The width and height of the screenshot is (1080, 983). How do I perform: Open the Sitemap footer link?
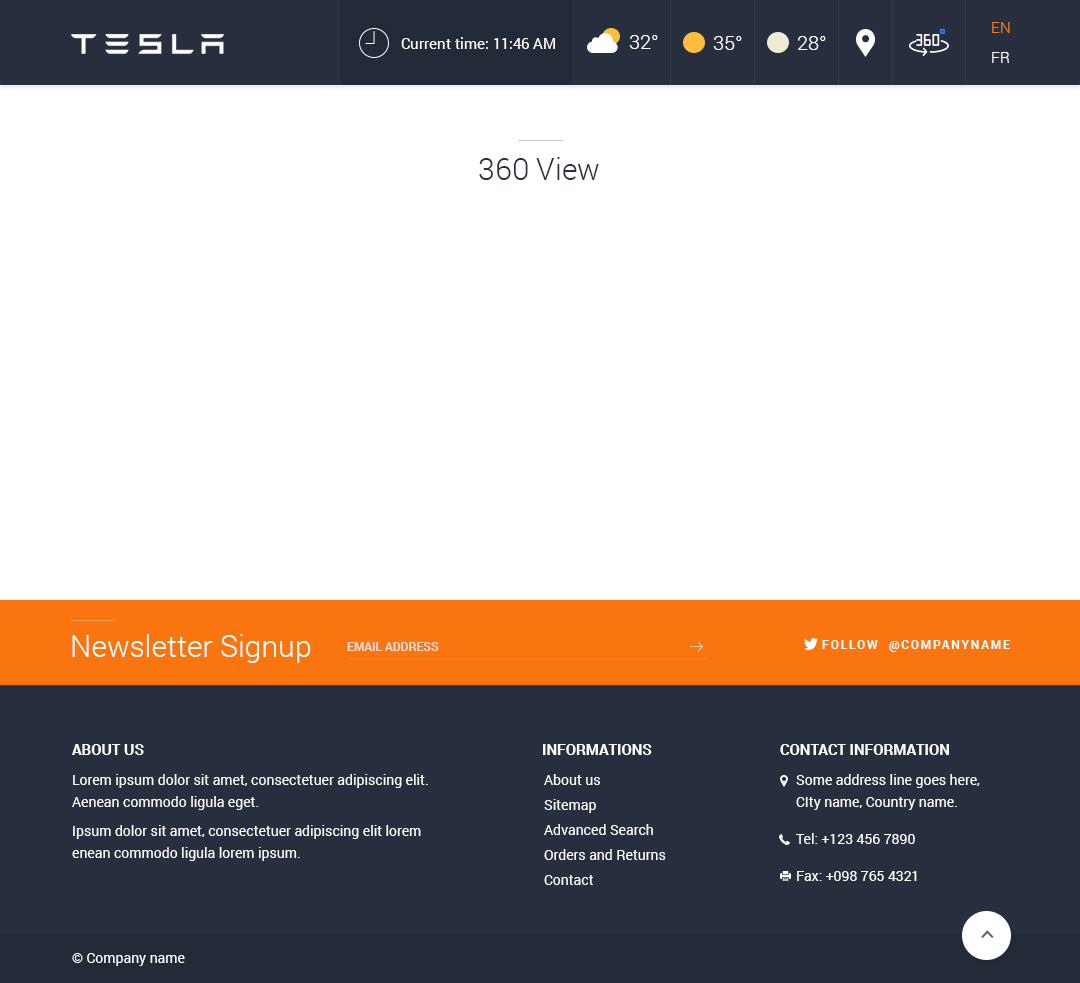pyautogui.click(x=570, y=805)
